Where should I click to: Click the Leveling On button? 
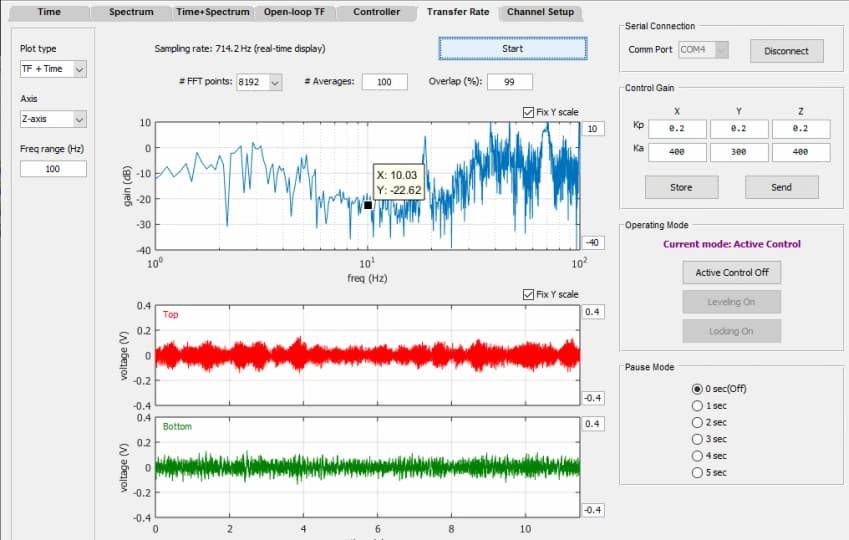point(732,302)
